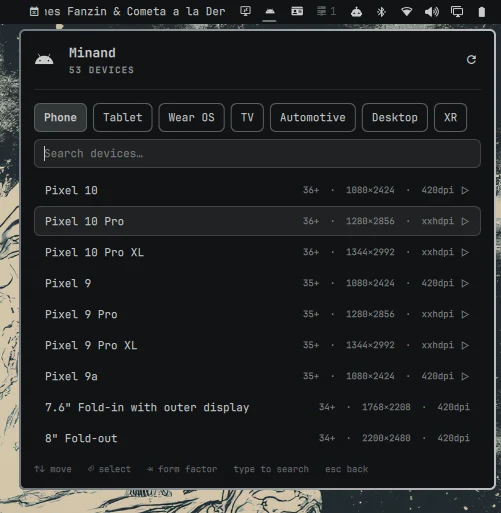Switch to the Tablet form factor
The image size is (501, 513).
tap(123, 117)
